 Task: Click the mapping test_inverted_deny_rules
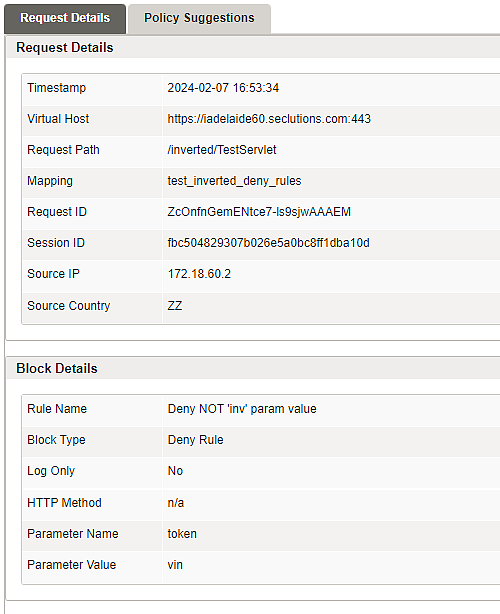click(234, 181)
